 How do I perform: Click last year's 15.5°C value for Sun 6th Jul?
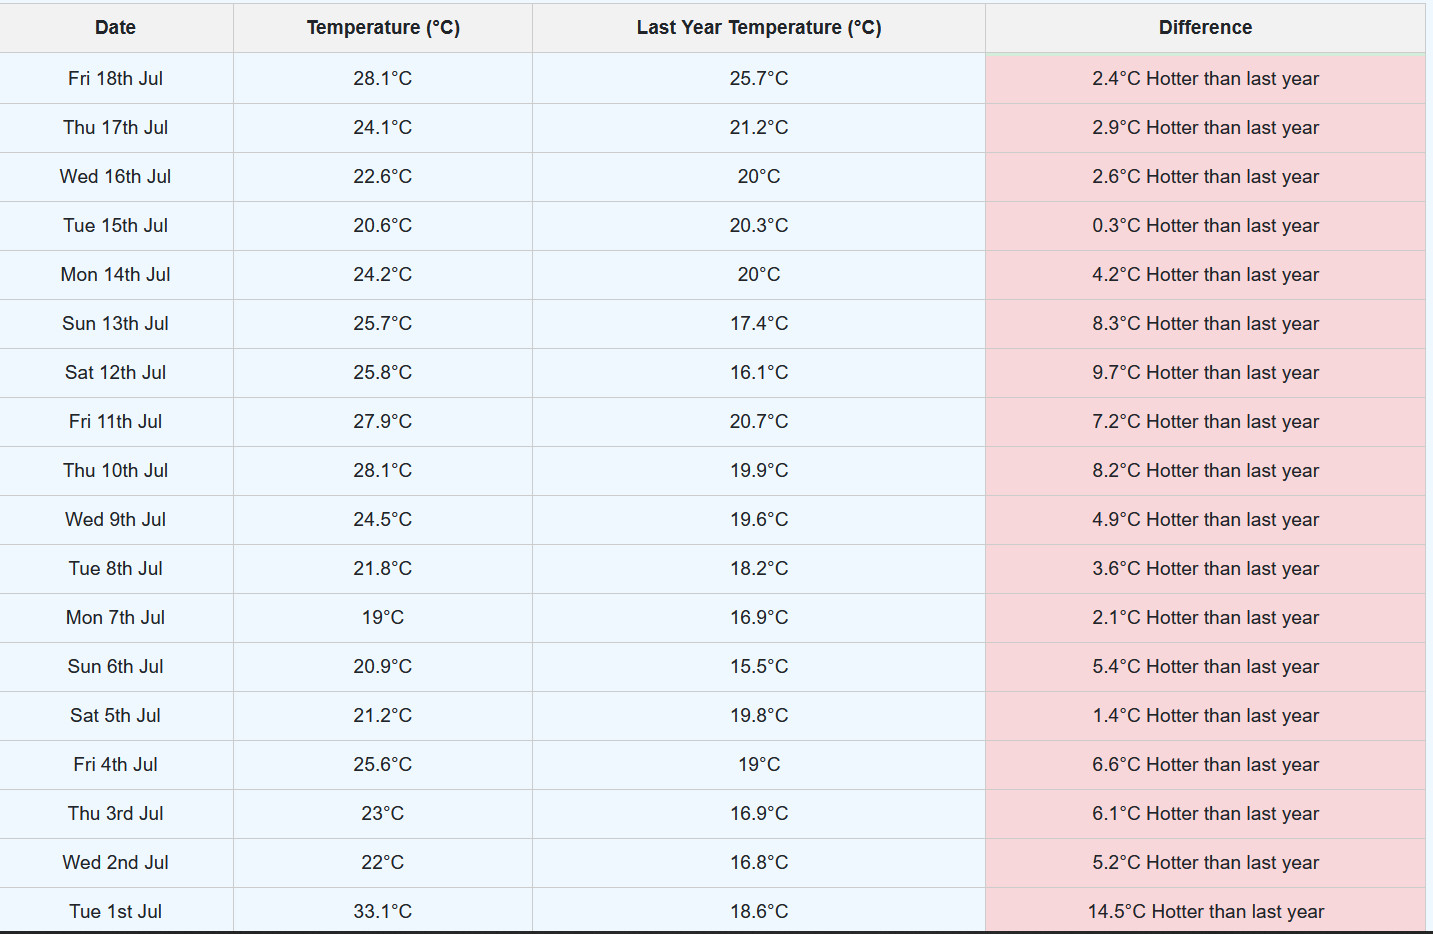tap(759, 666)
